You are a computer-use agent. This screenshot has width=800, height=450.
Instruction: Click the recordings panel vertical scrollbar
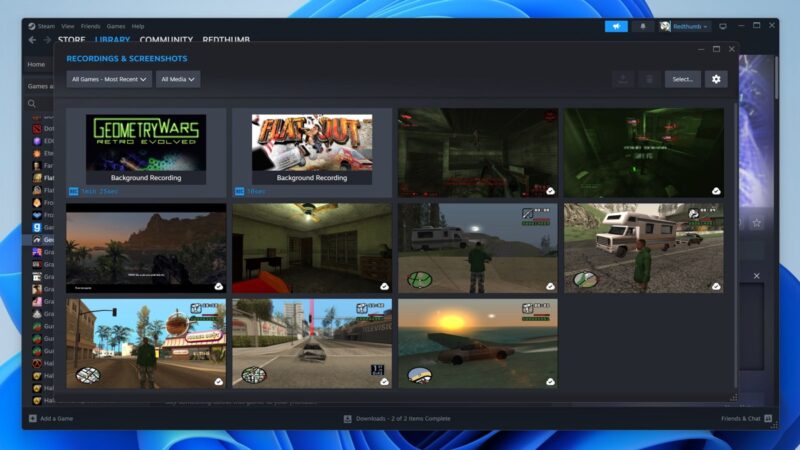point(735,245)
